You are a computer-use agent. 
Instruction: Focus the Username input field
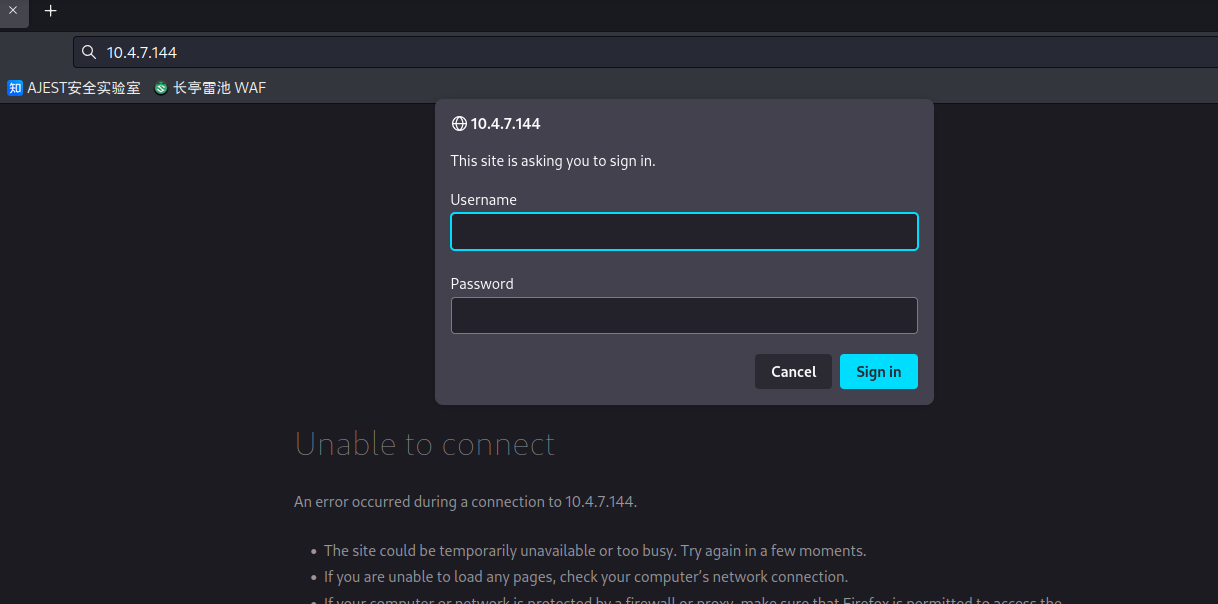684,232
